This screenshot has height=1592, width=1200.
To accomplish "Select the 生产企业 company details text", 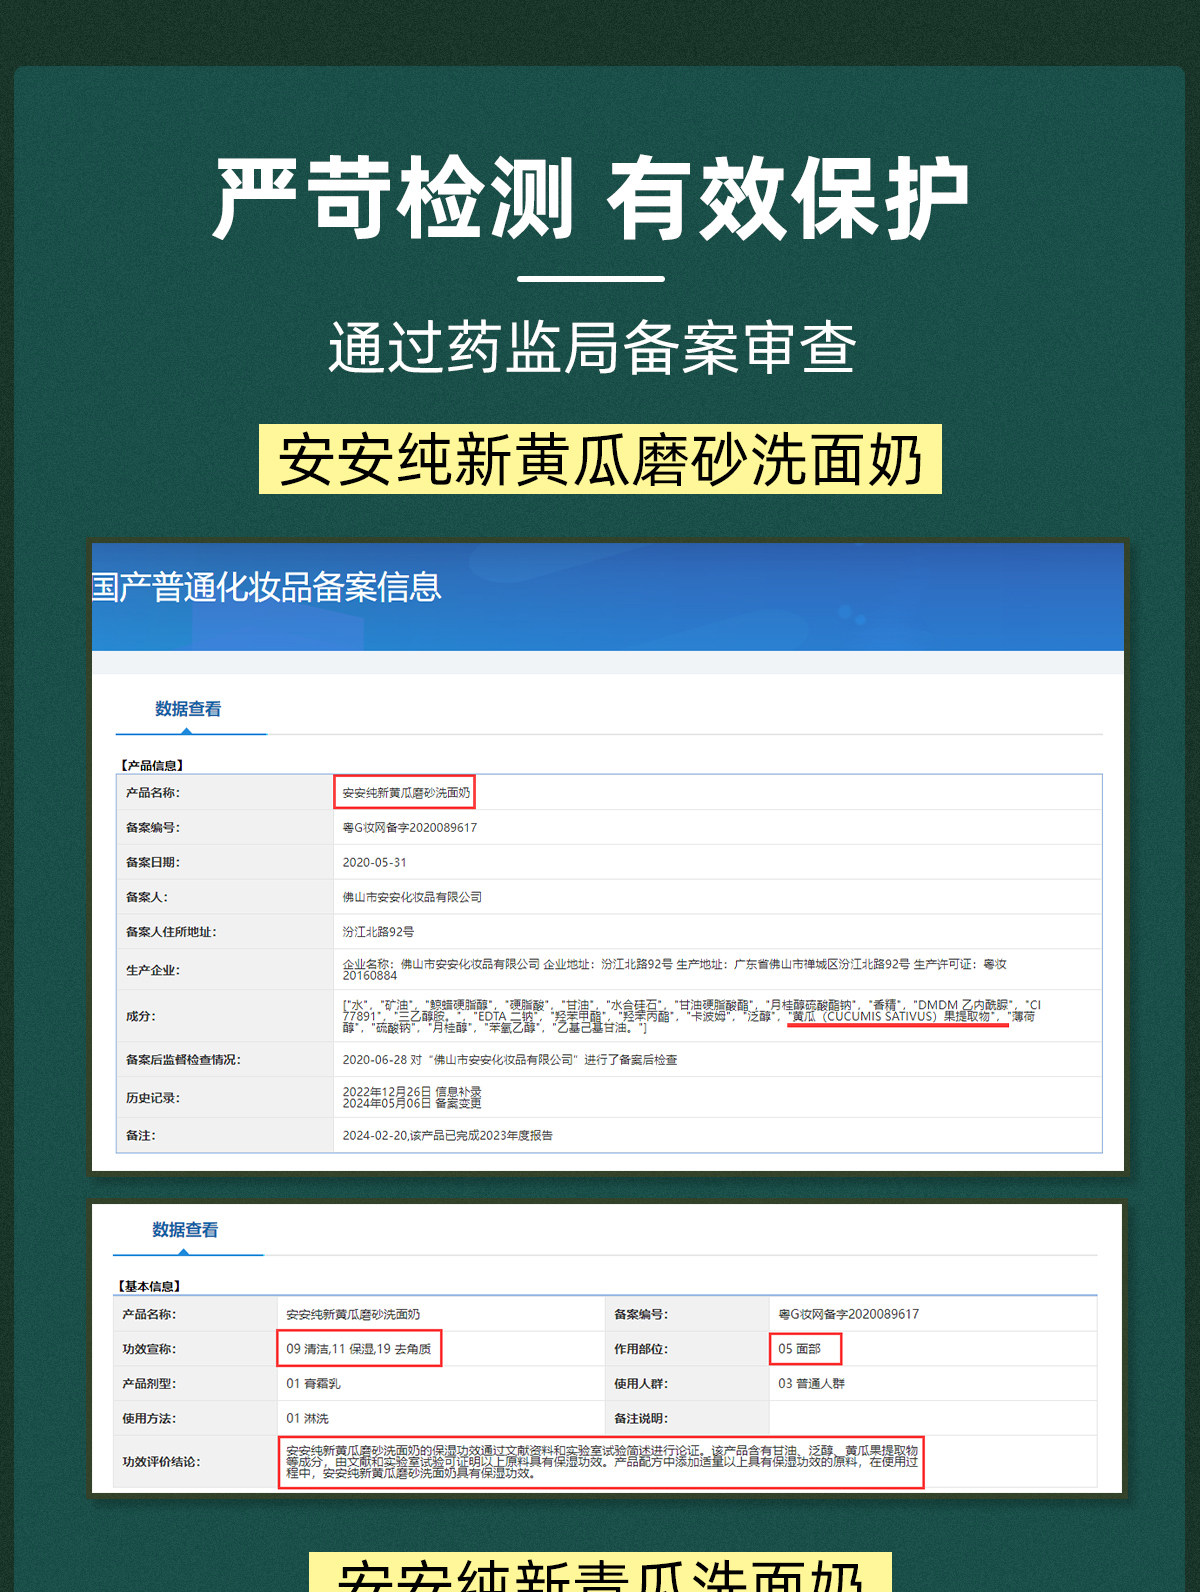I will coord(675,970).
